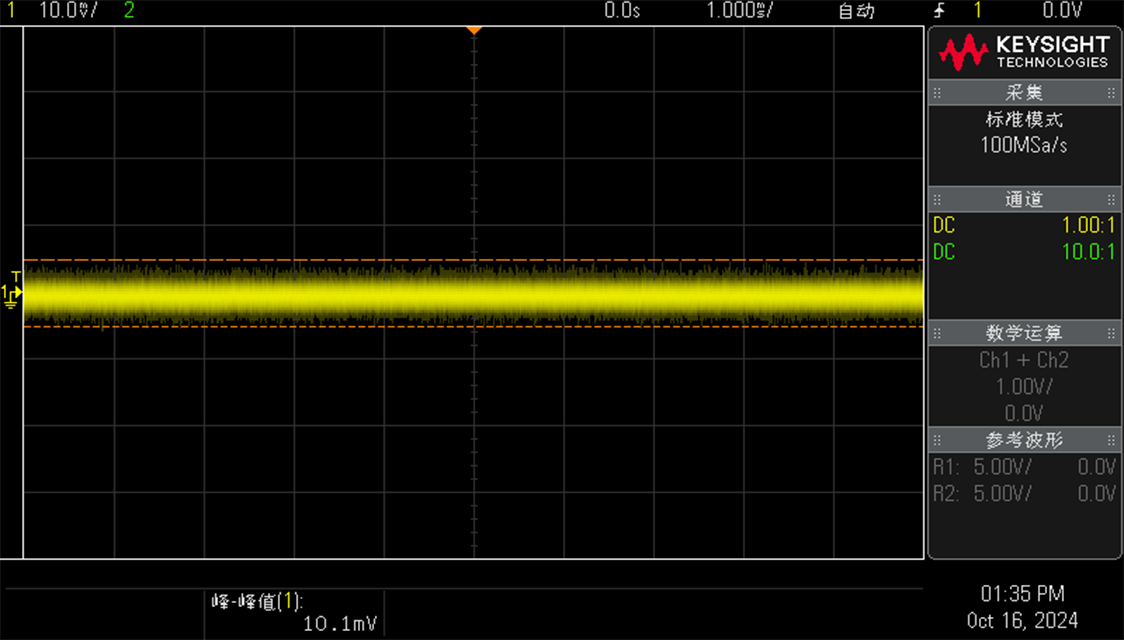Click the 峰-峰值(1) measurement label
This screenshot has height=640, width=1124.
click(257, 601)
